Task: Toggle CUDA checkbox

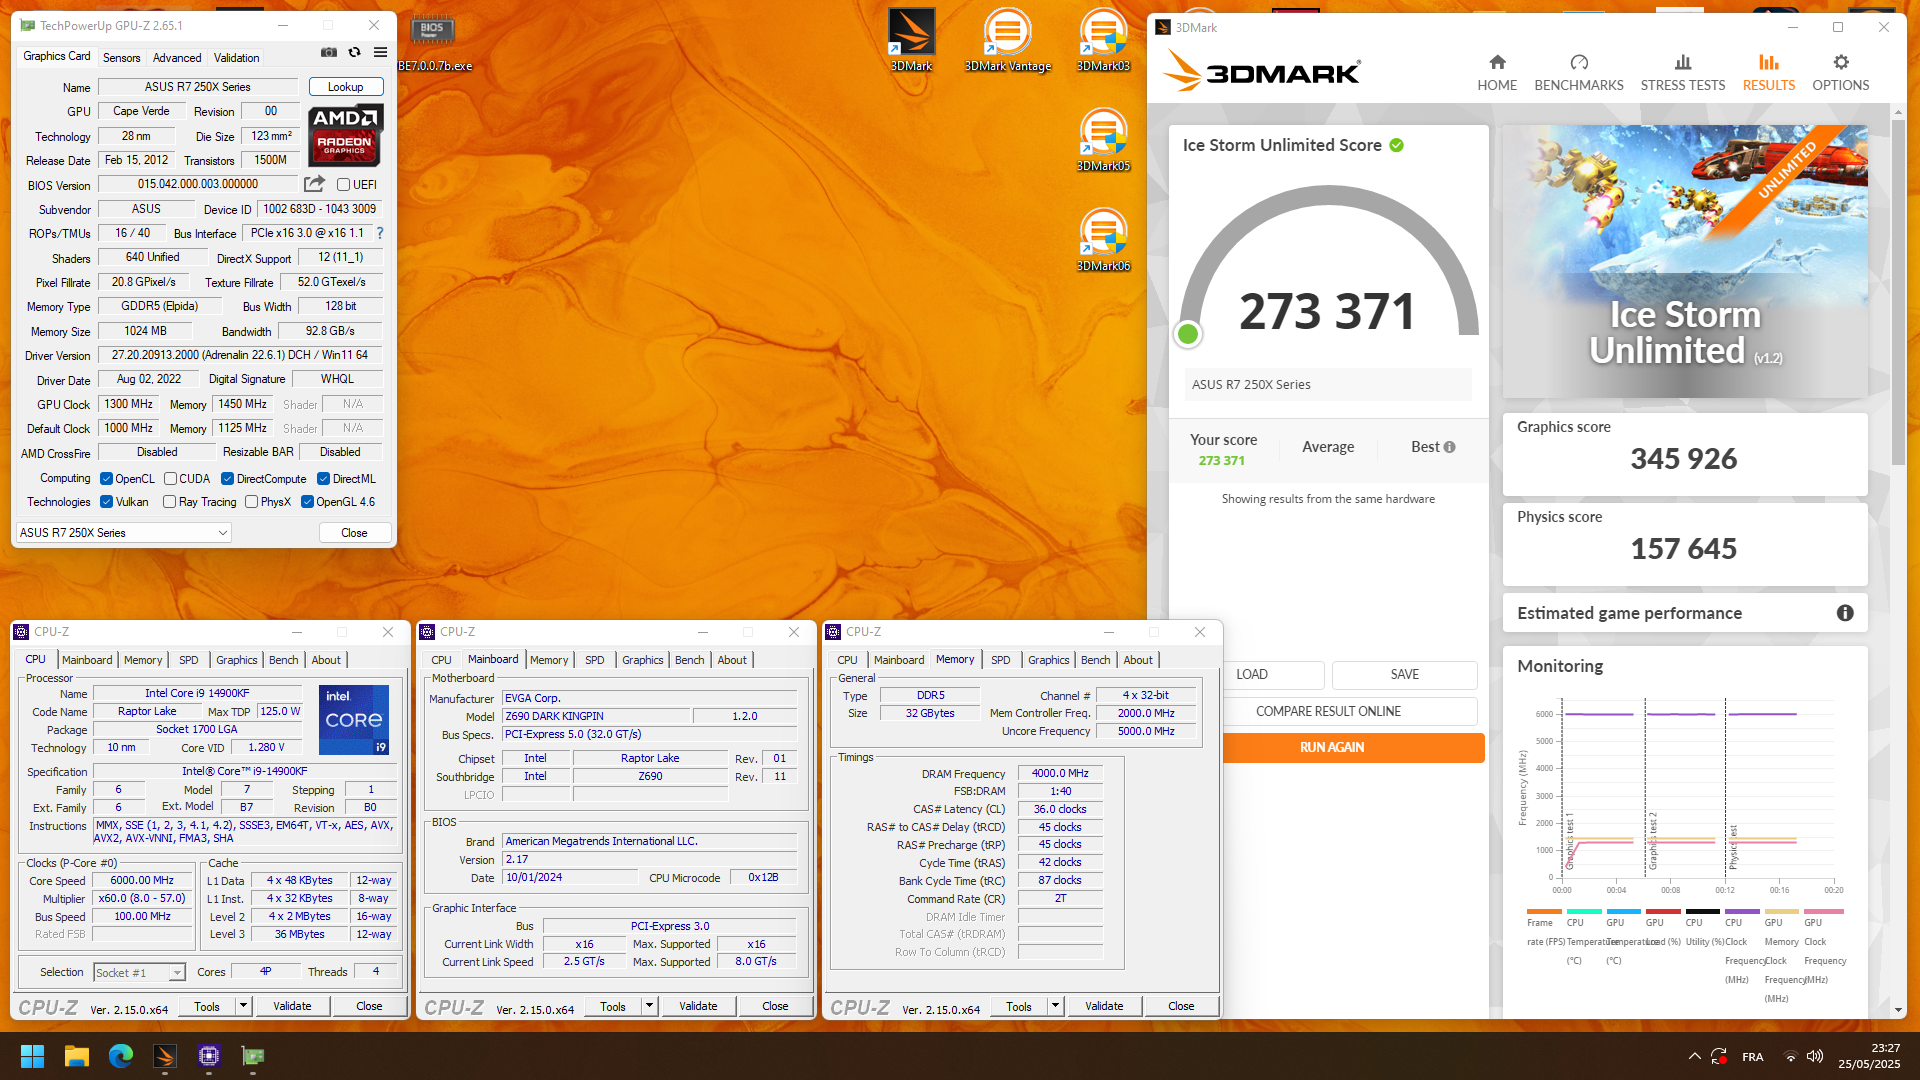Action: pyautogui.click(x=170, y=479)
